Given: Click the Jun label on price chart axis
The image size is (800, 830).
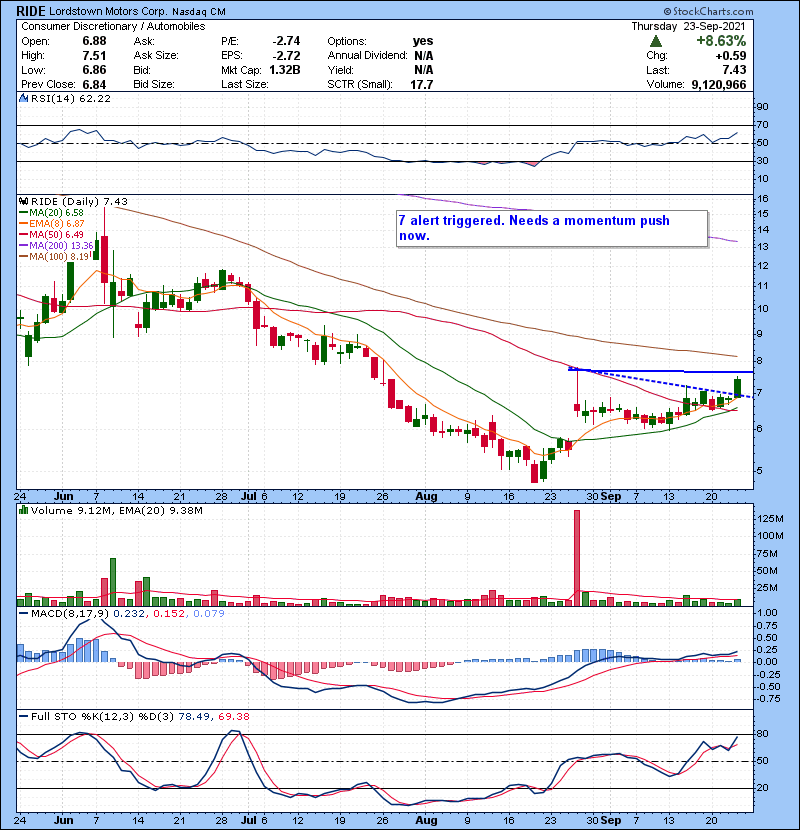Looking at the screenshot, I should point(64,497).
